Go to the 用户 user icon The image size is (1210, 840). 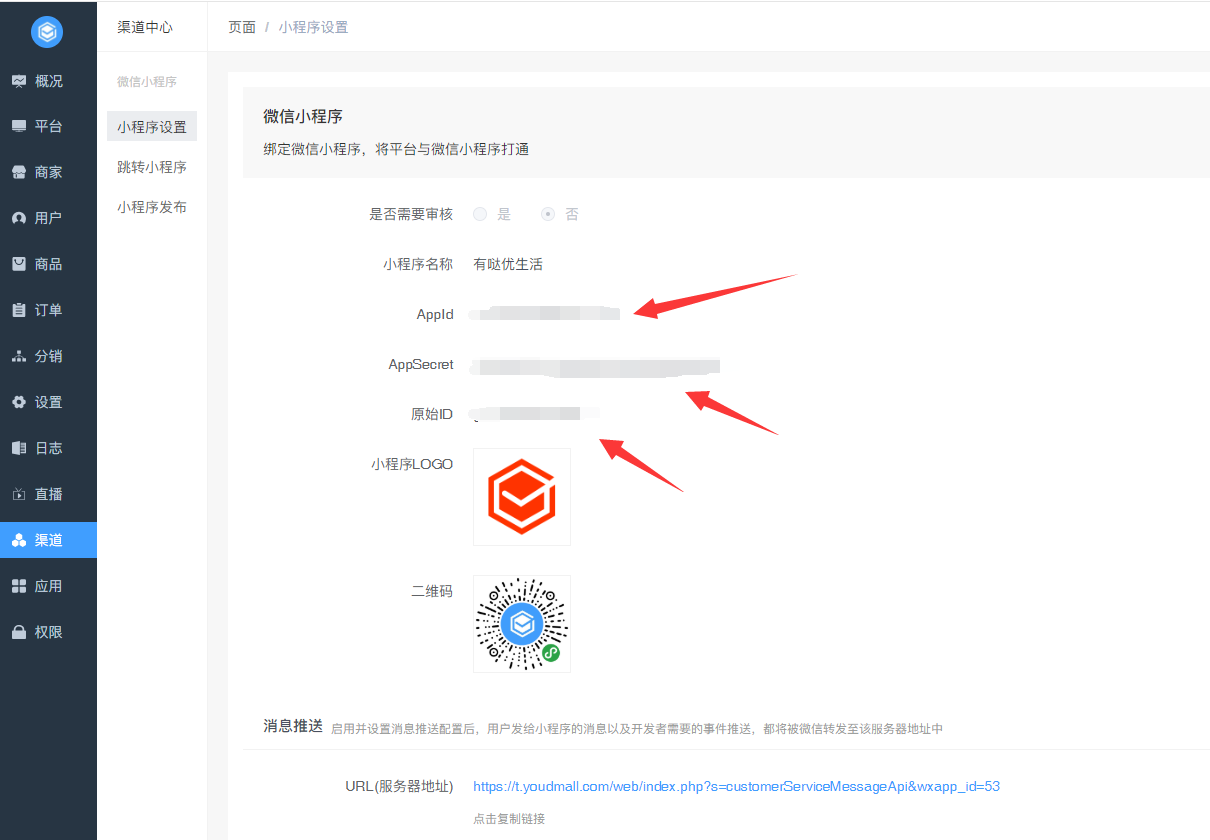[19, 218]
